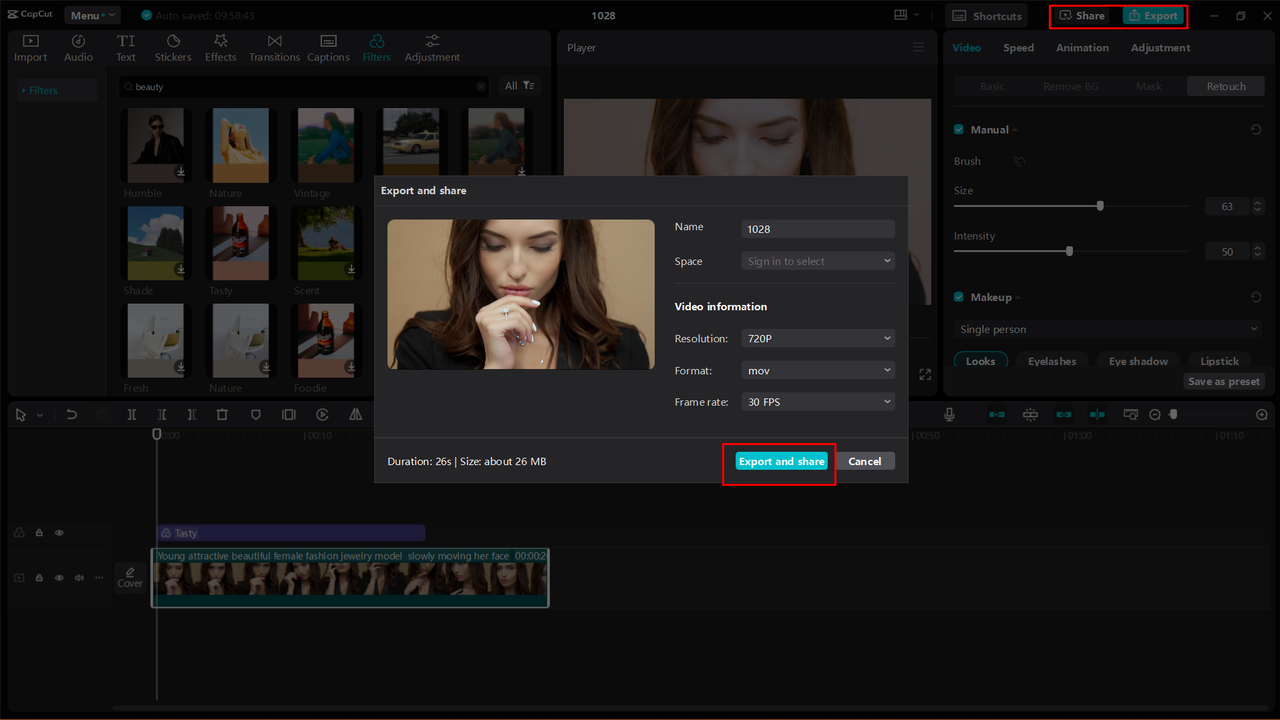Click the Export and share button

(781, 461)
